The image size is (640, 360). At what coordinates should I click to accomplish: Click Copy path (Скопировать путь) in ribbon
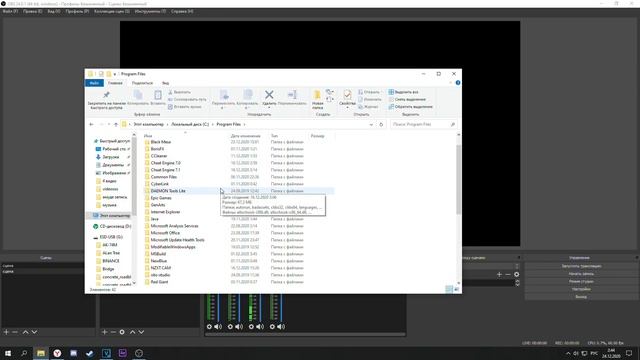click(187, 99)
